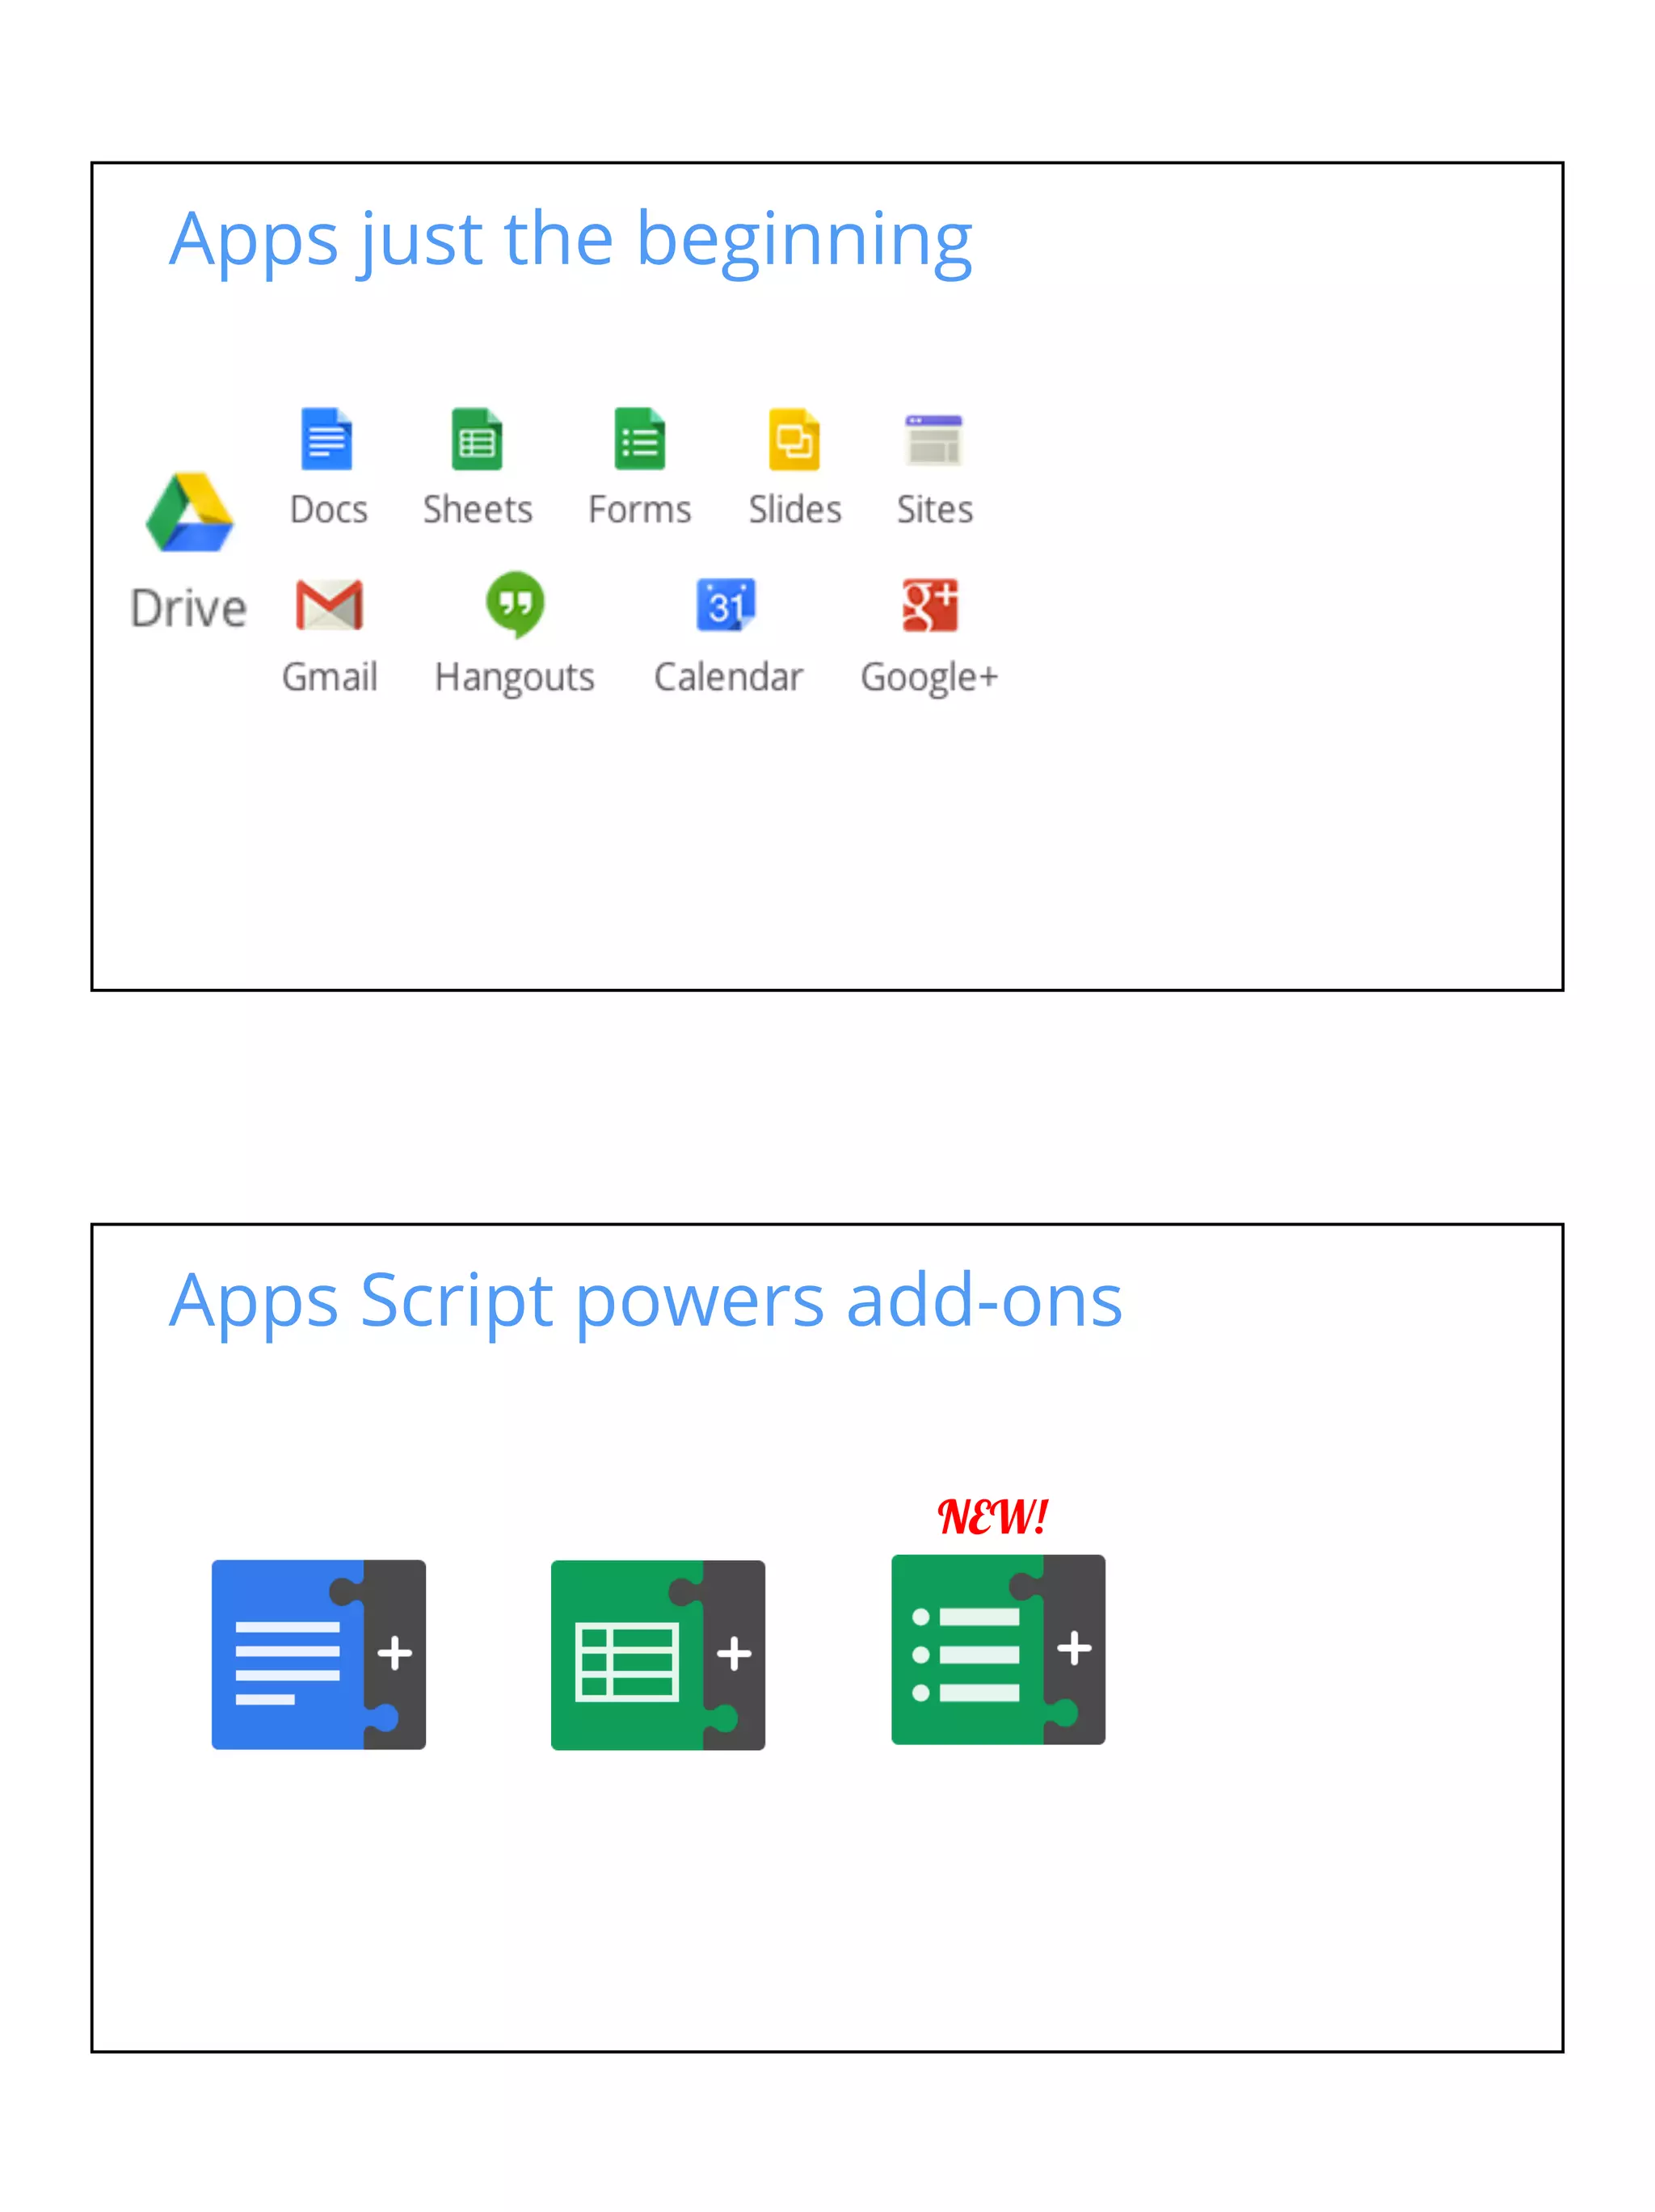This screenshot has height=2212, width=1655.
Task: Select the blue Docs add-on puzzle icon
Action: tap(319, 1654)
